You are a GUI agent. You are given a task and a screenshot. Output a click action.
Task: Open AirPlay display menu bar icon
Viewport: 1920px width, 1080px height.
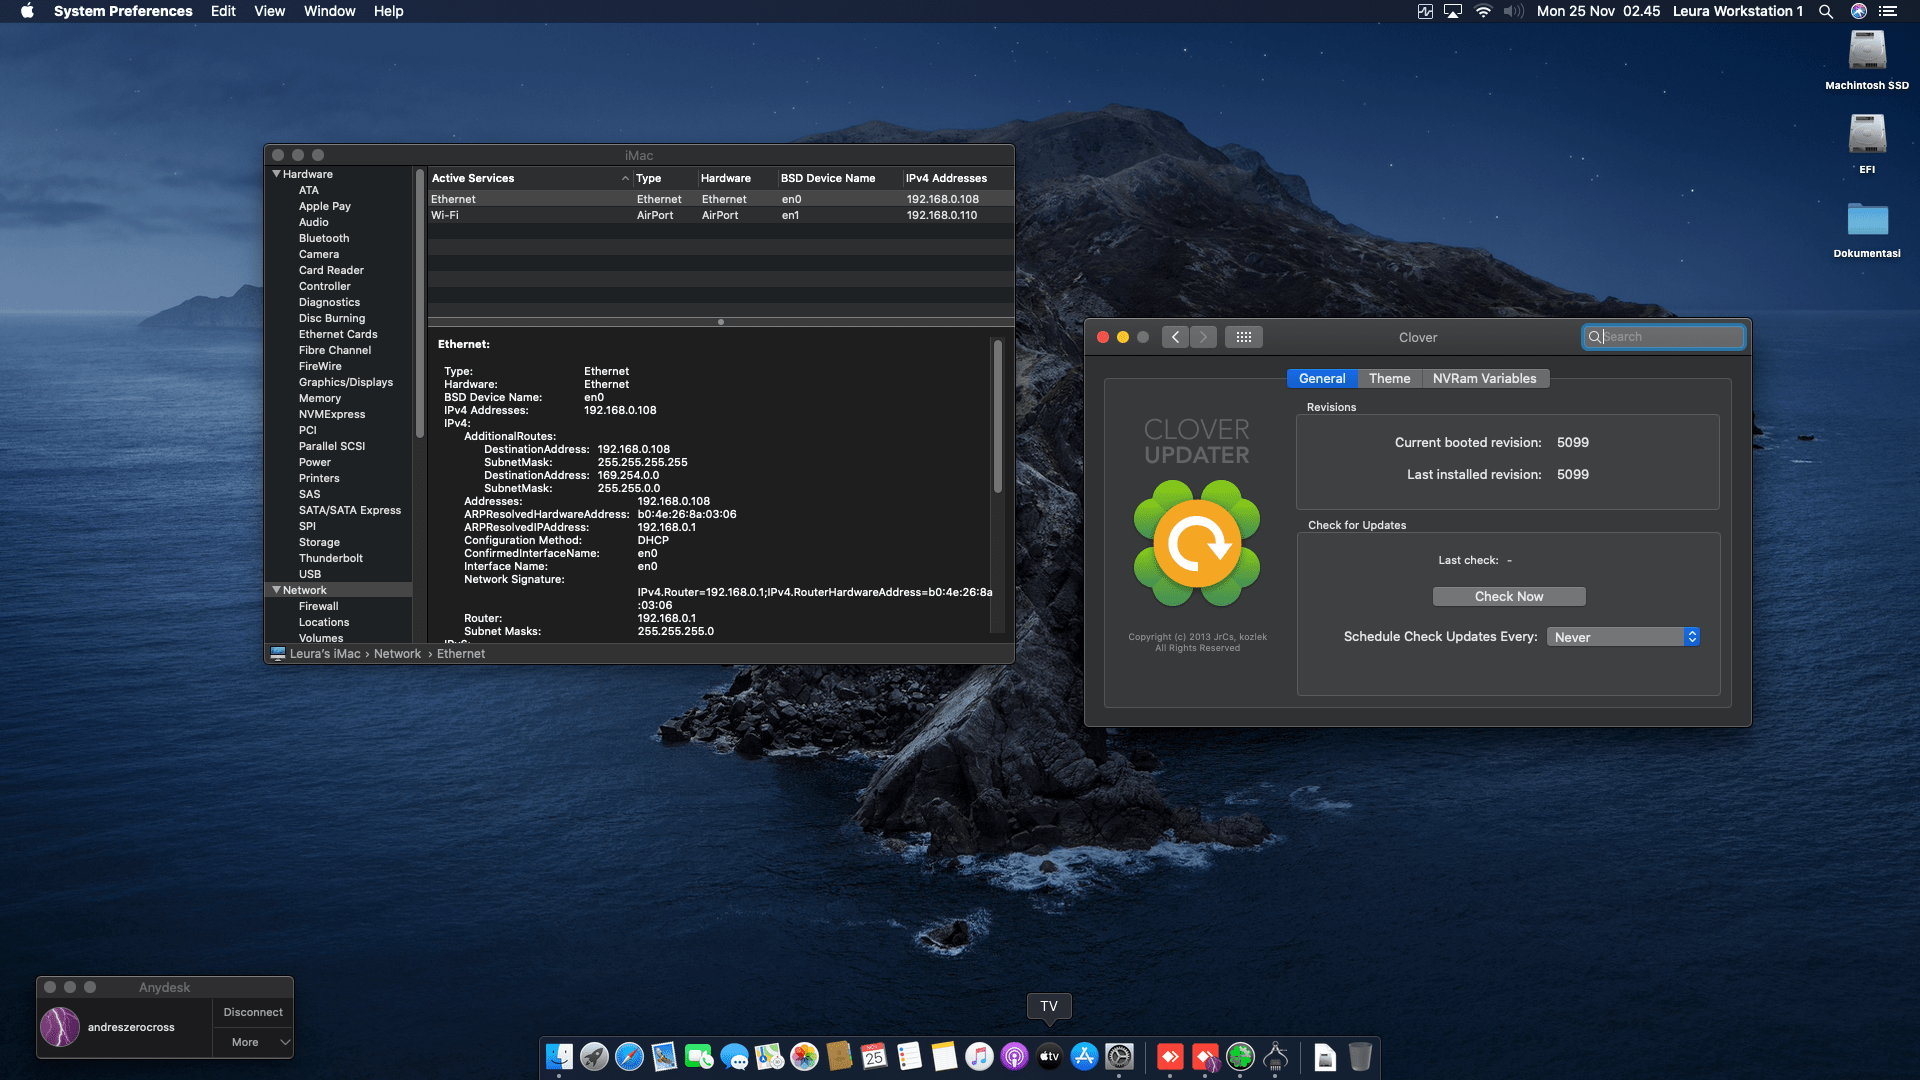coord(1453,11)
